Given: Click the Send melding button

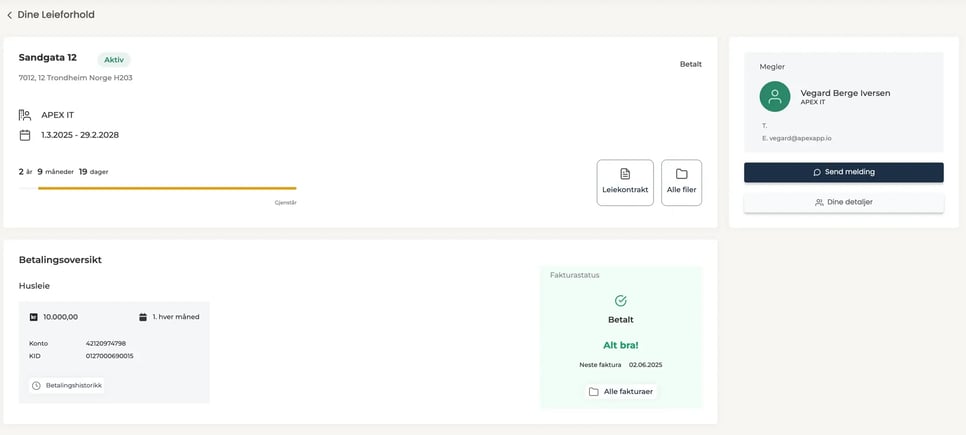Looking at the screenshot, I should tap(843, 172).
